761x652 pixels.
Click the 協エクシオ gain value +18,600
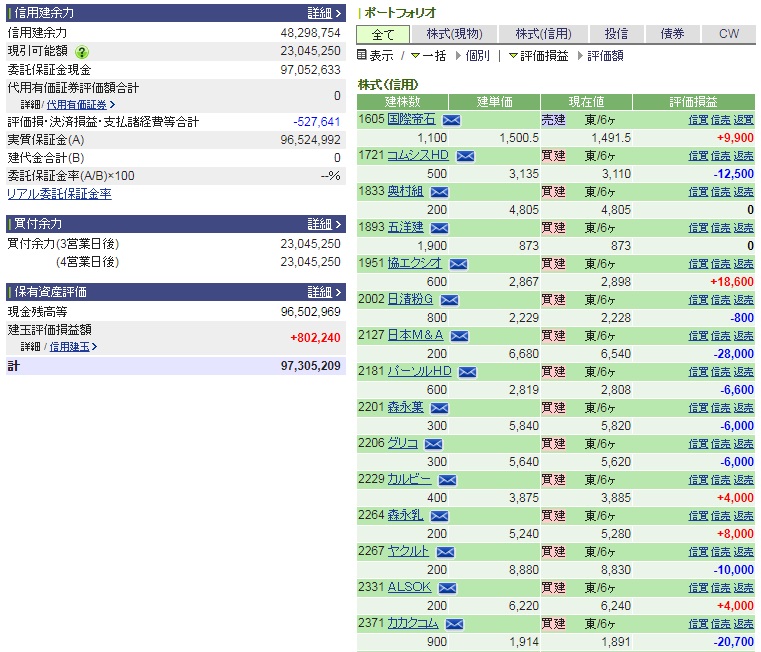pos(732,282)
